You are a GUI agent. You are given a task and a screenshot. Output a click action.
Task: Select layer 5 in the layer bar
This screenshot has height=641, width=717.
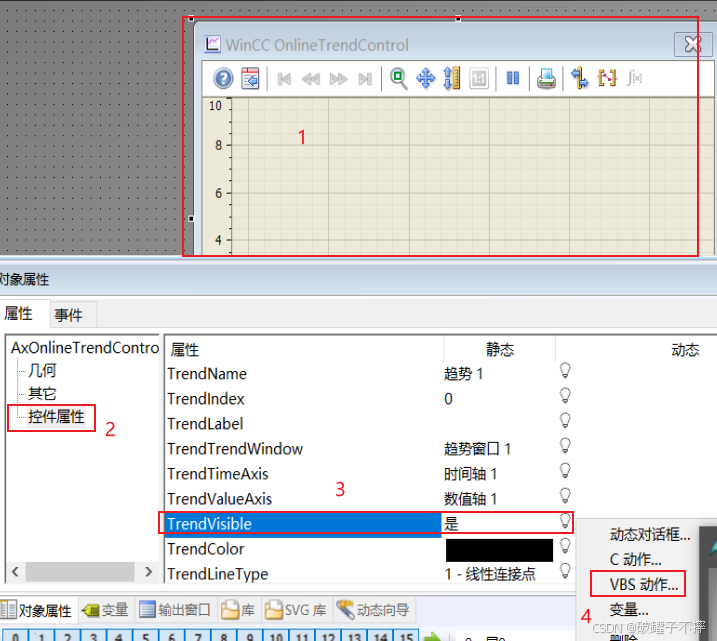pyautogui.click(x=145, y=636)
